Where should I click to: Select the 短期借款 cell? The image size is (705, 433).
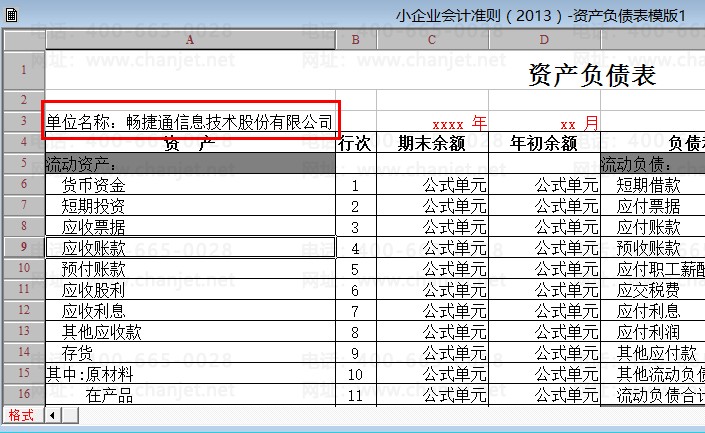(653, 185)
